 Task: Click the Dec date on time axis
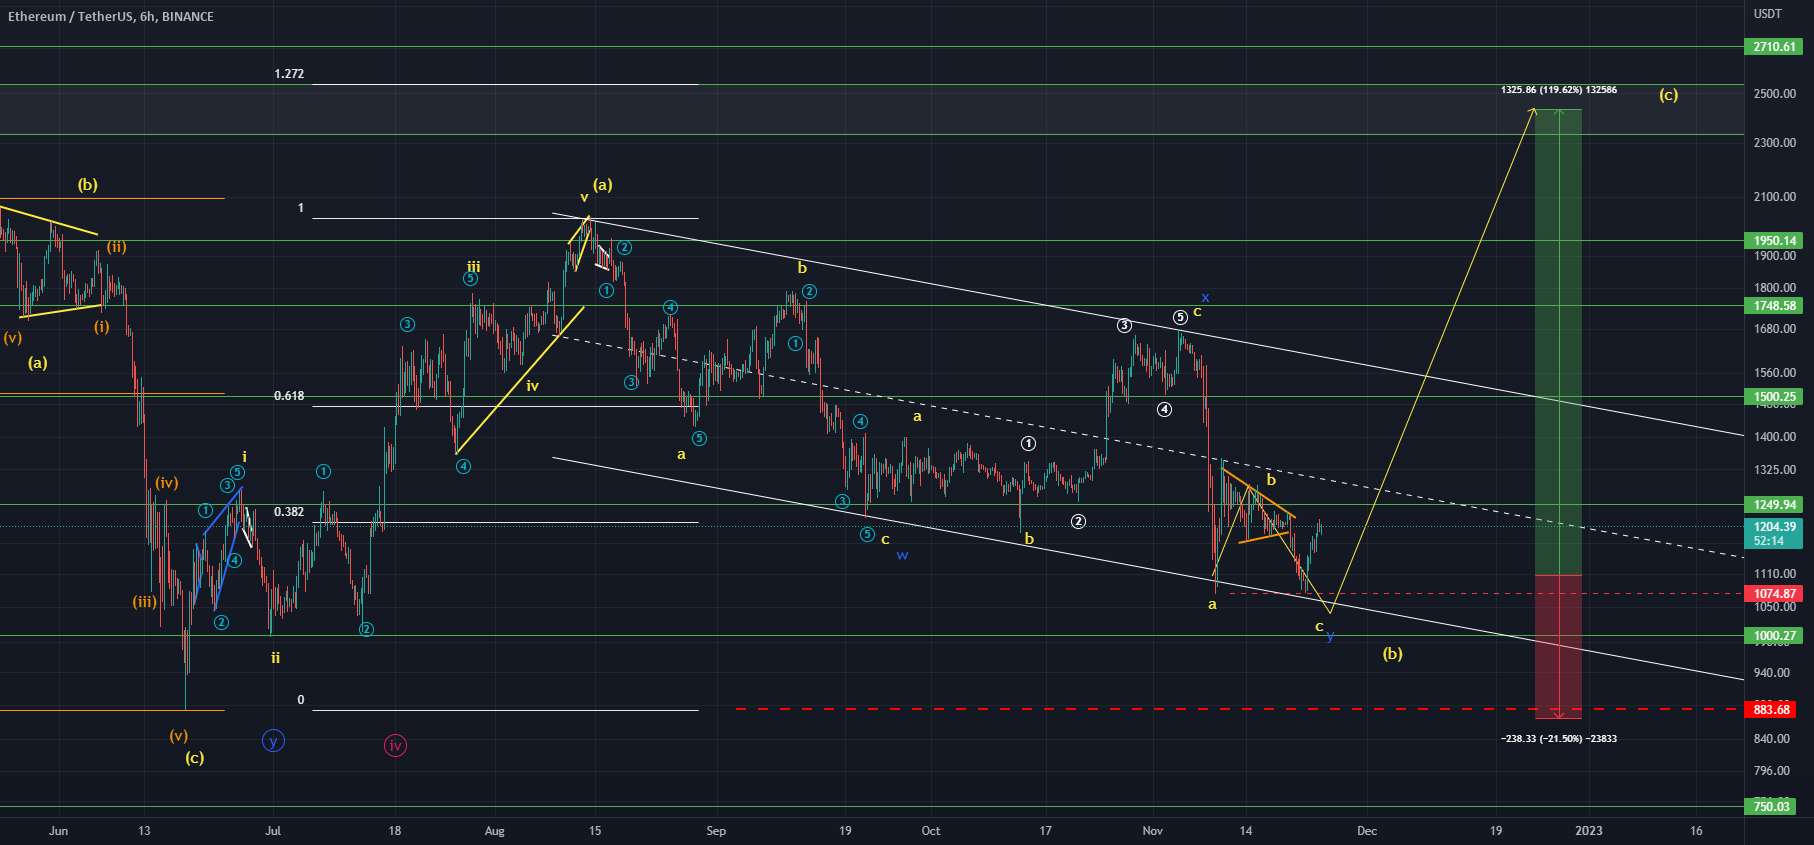(1367, 831)
